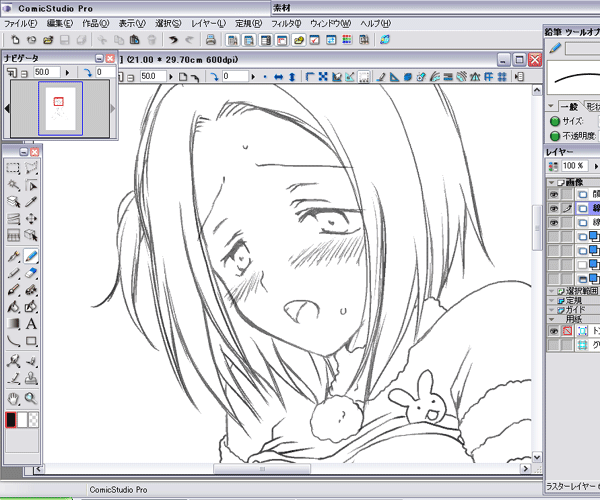Toggle the green 不透明度 pressure indicator

554,135
